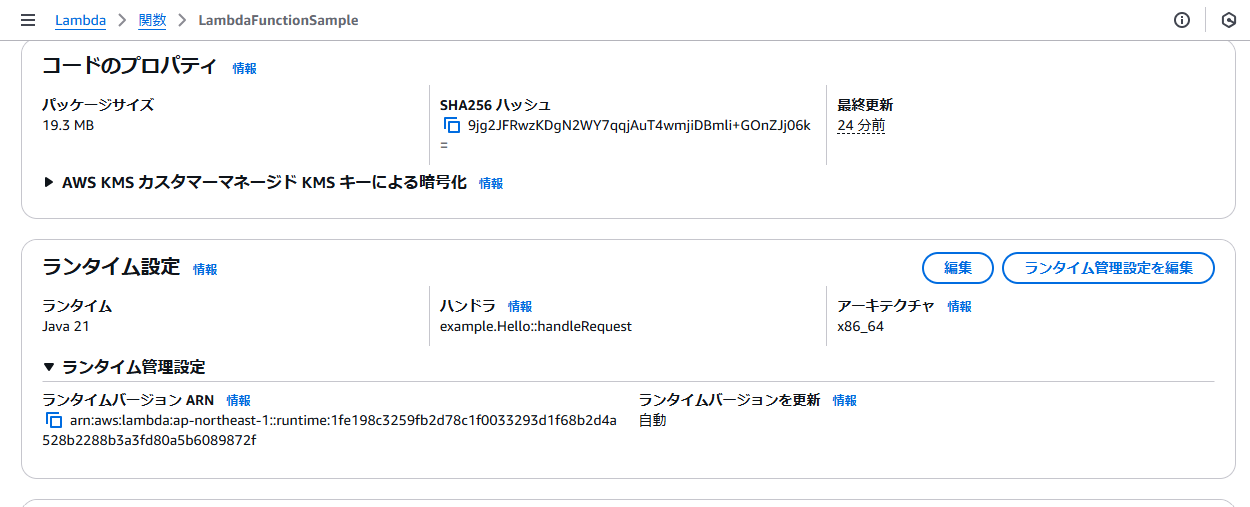1250x507 pixels.
Task: Copy the runtime version ARN
Action: tap(54, 421)
